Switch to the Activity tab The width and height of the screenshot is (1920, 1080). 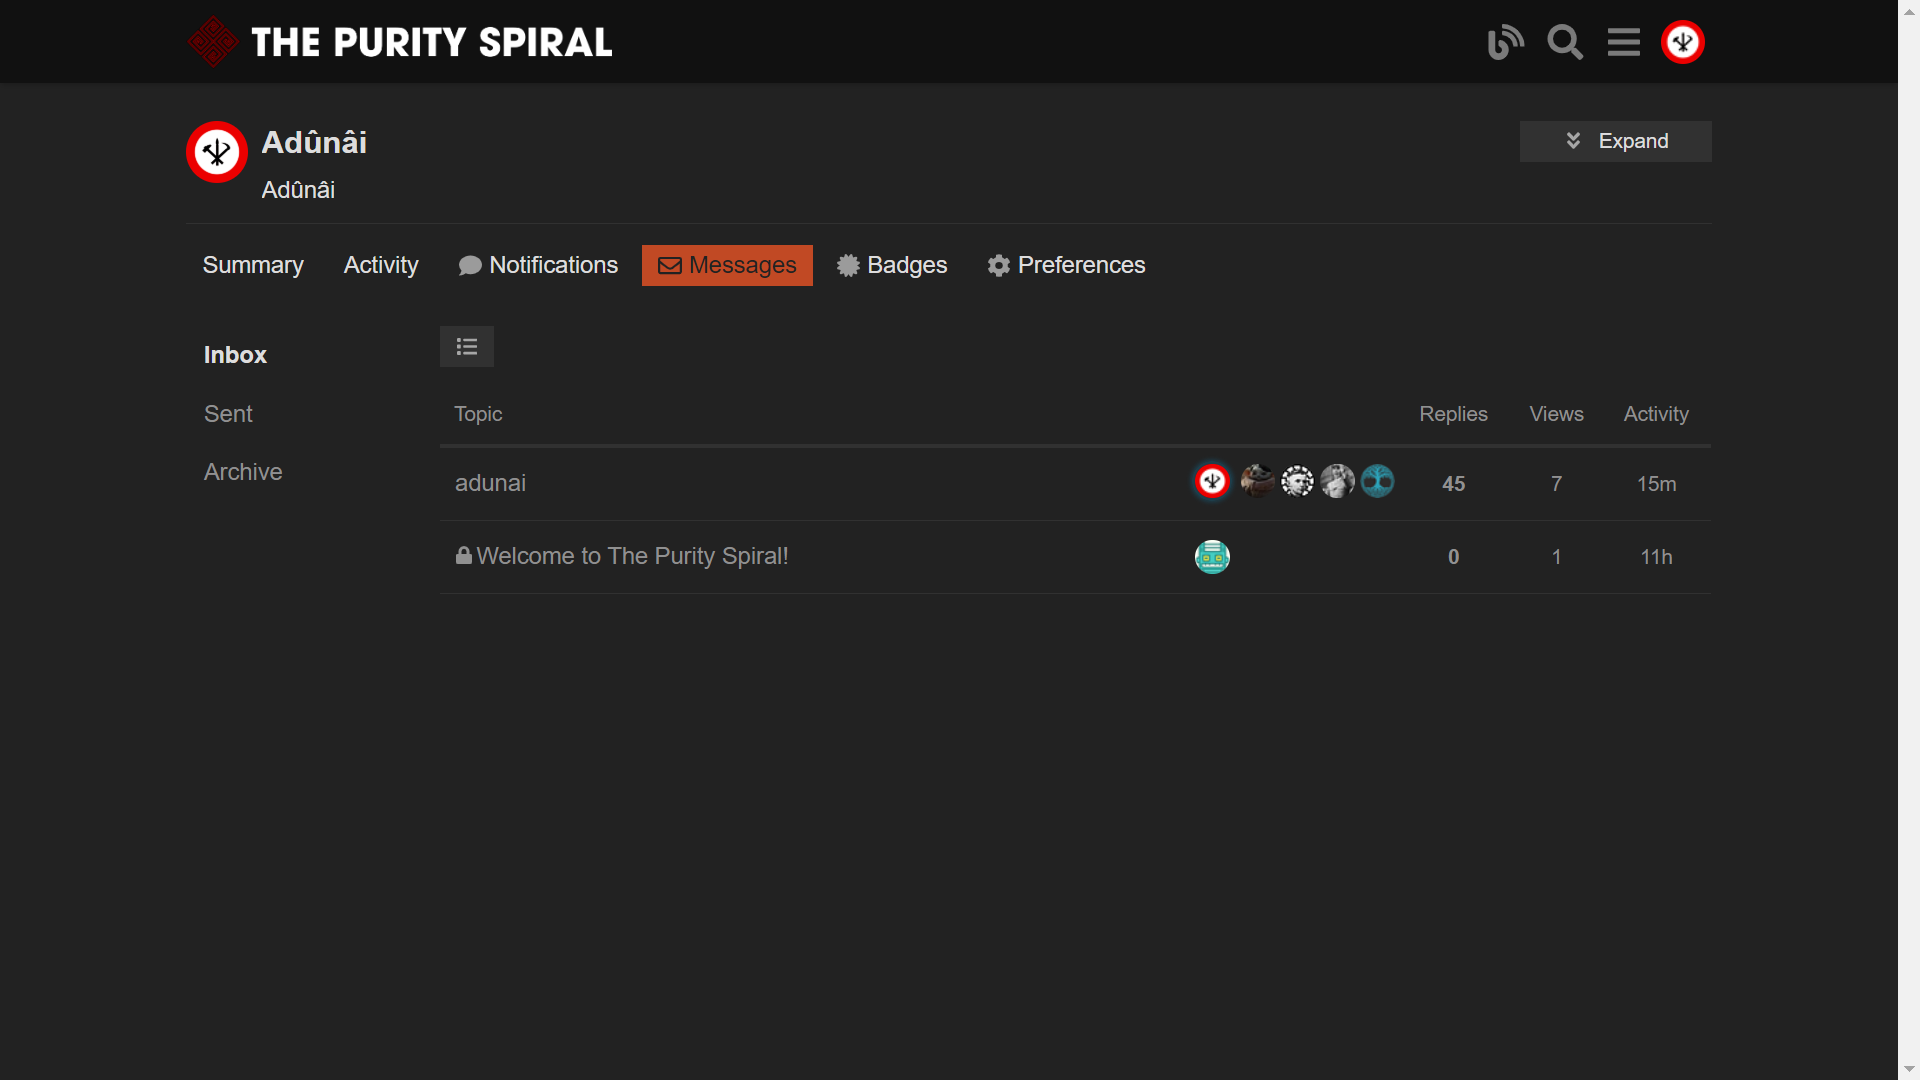[381, 265]
